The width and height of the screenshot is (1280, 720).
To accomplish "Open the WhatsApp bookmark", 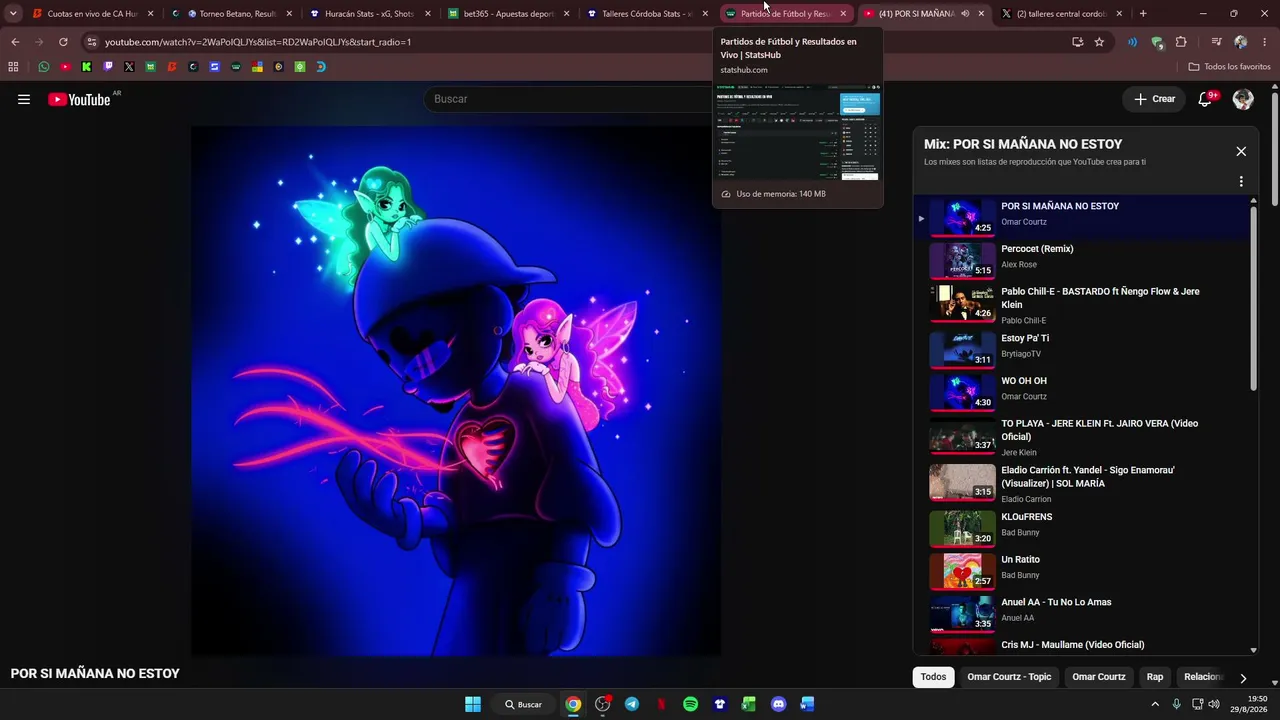I will point(44,67).
